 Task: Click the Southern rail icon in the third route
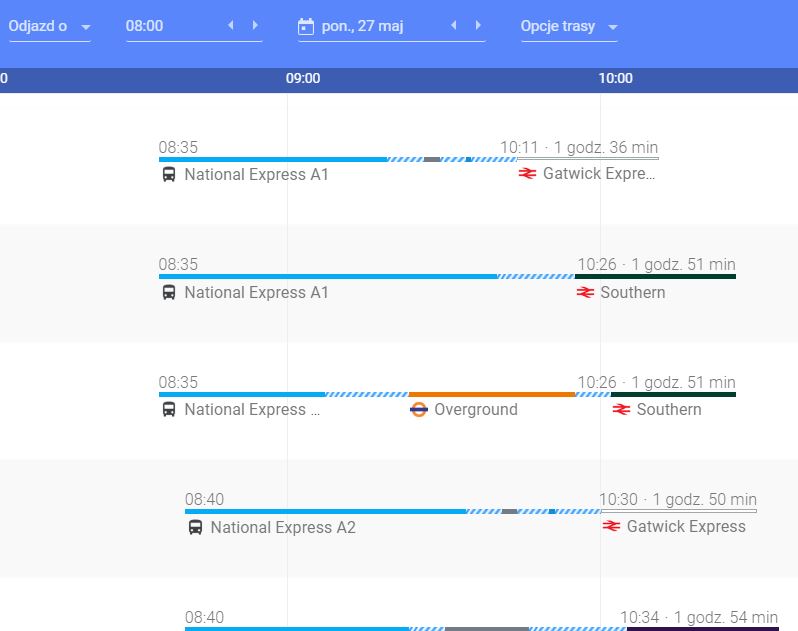pos(621,409)
